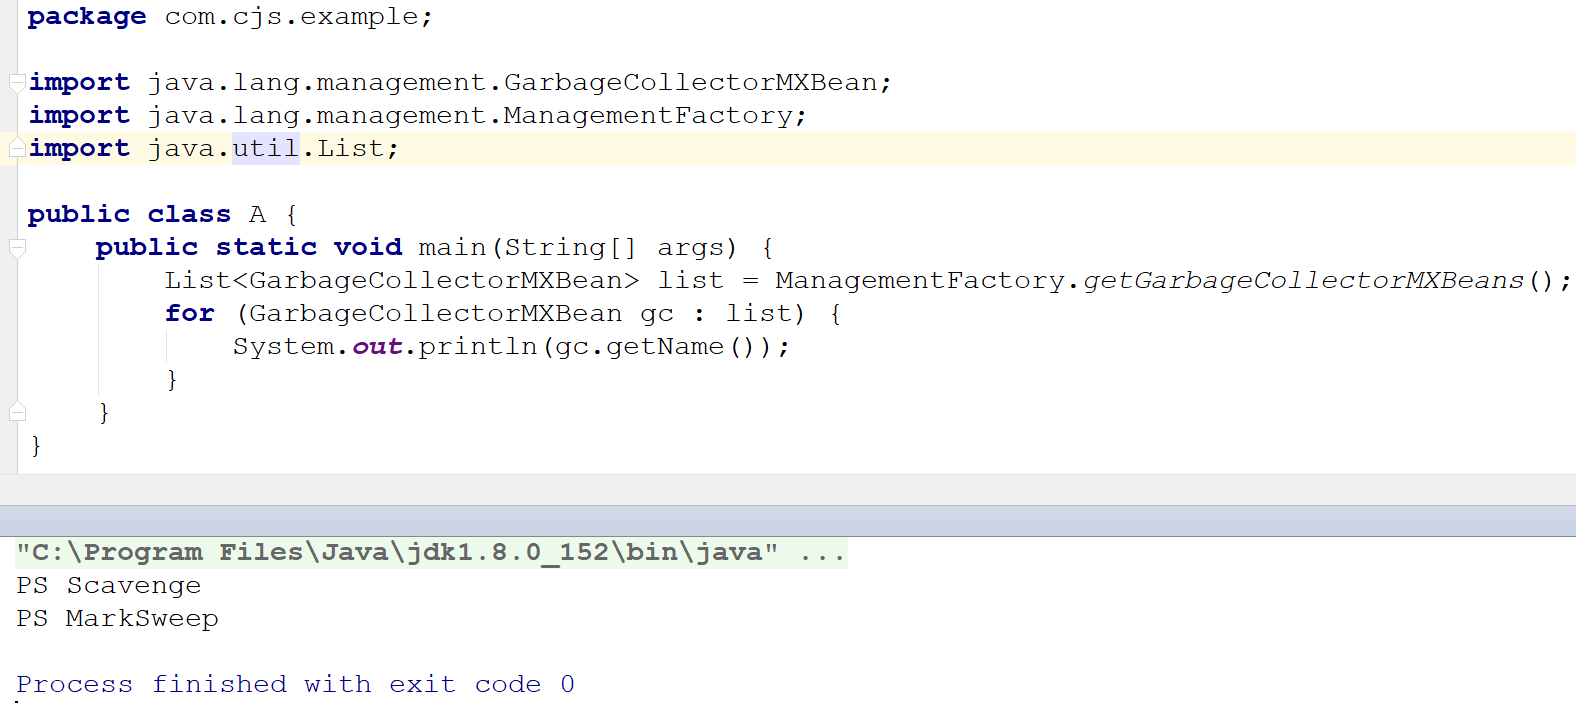Click the package keyword on first line
1576x703 pixels.
(87, 16)
